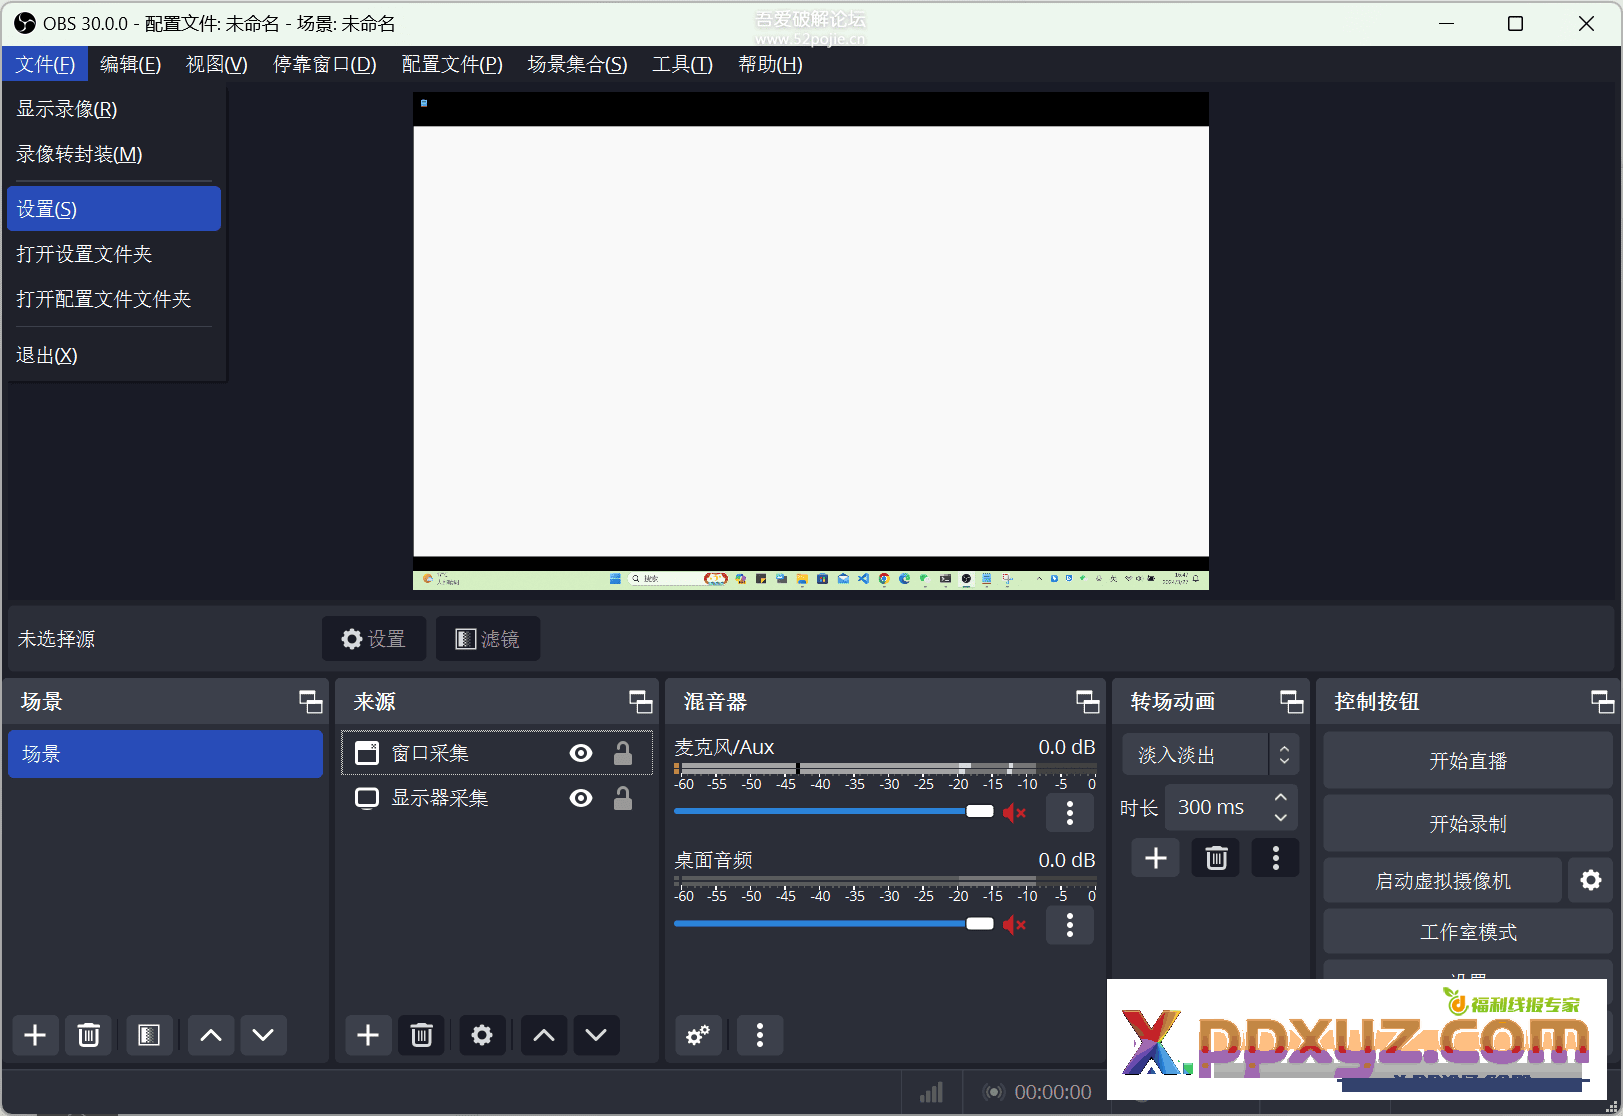Lock the 显示器采集 source
The width and height of the screenshot is (1623, 1116).
(623, 798)
